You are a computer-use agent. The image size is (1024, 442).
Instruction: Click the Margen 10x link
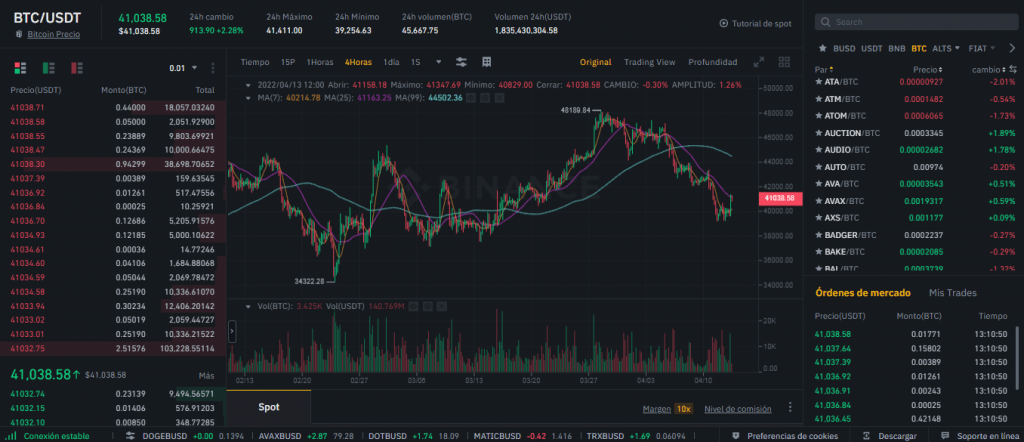pos(667,409)
